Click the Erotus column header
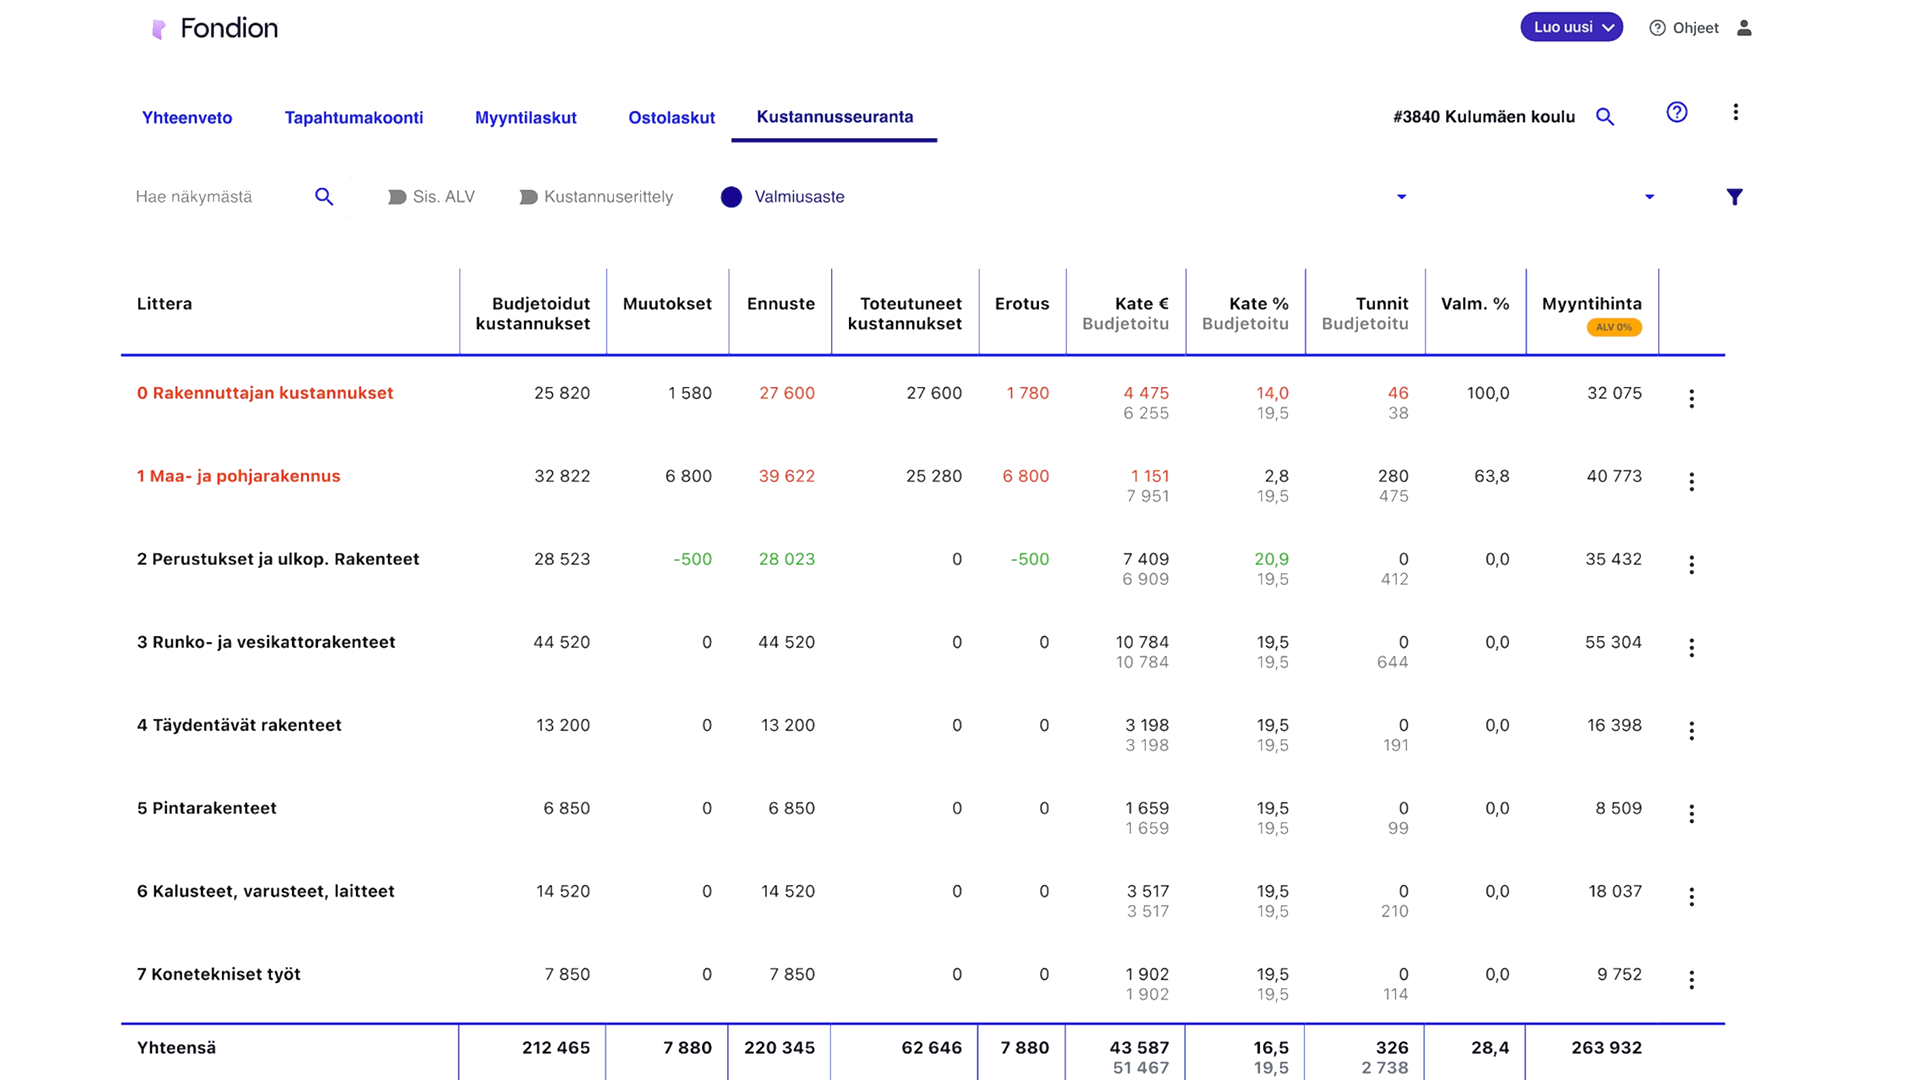The width and height of the screenshot is (1920, 1080). pyautogui.click(x=1022, y=304)
